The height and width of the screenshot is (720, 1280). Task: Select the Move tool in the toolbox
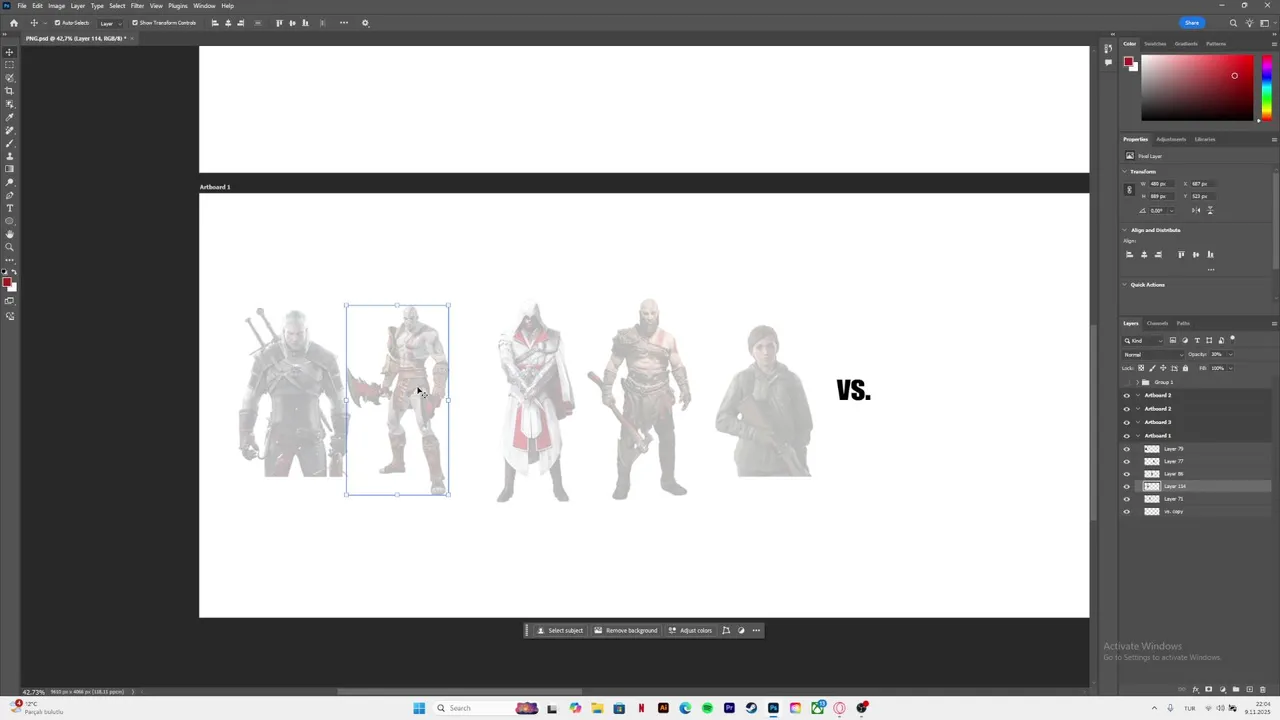(10, 52)
